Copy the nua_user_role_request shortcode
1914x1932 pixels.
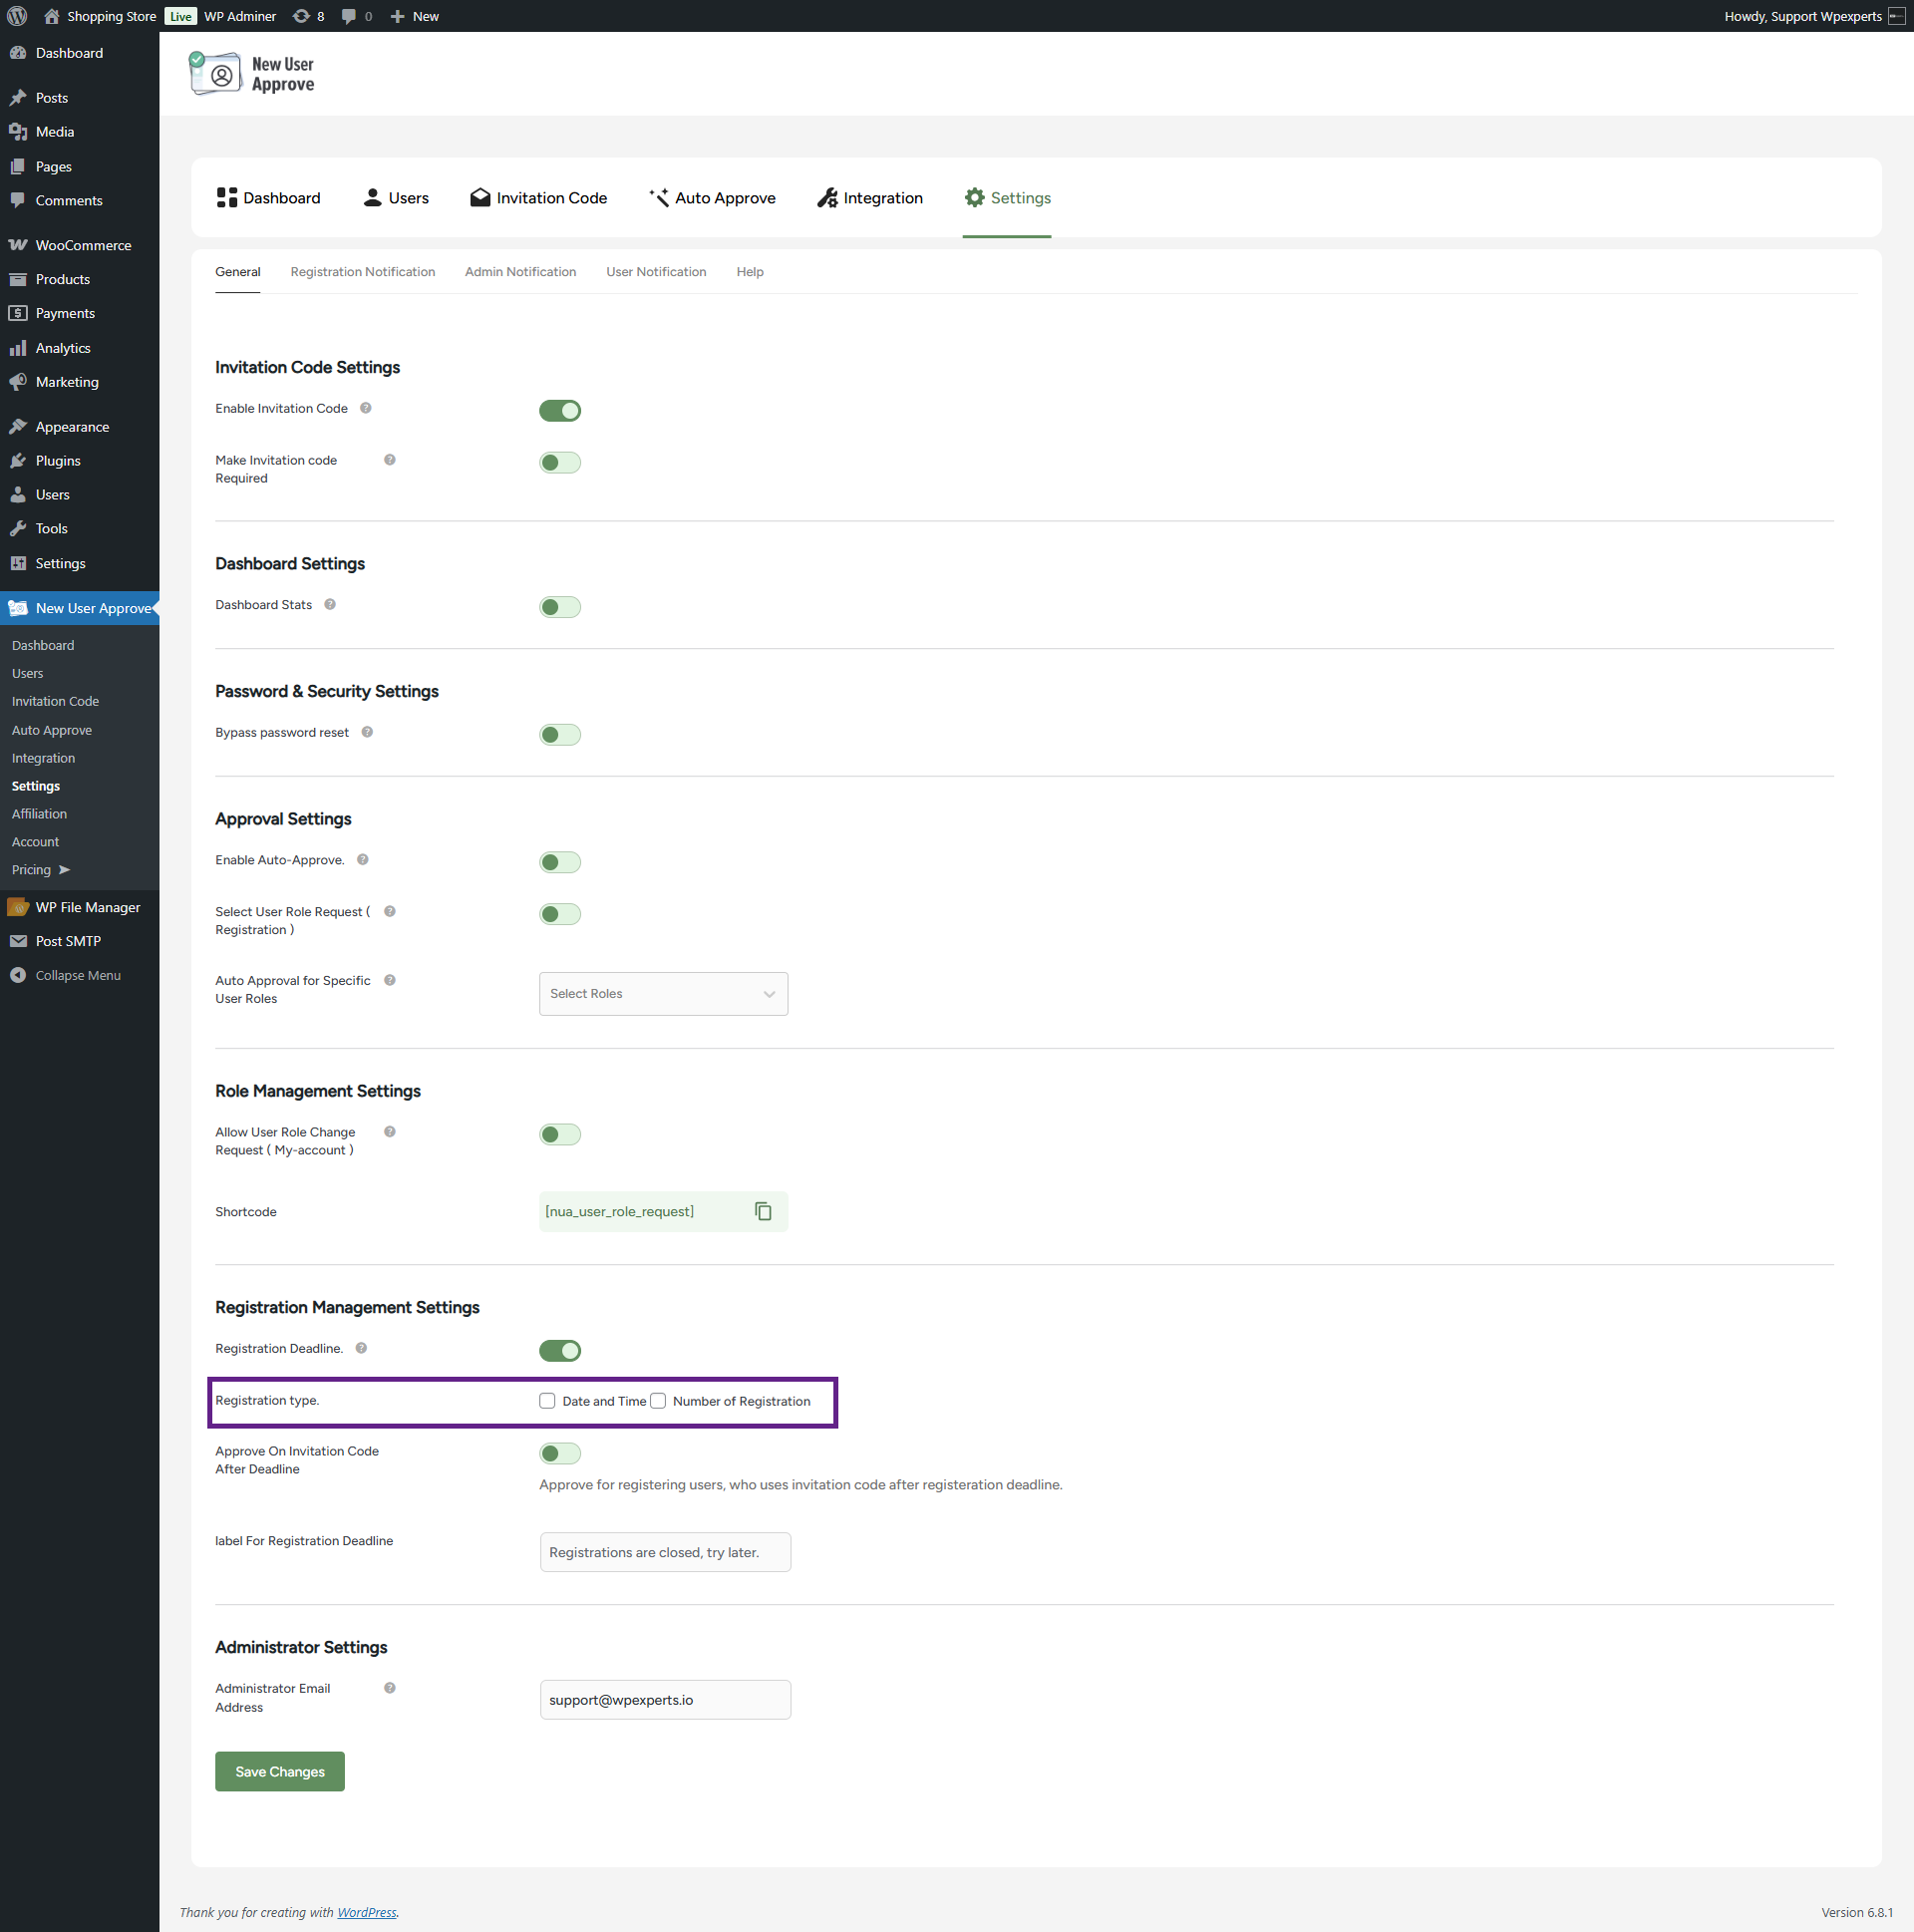tap(763, 1211)
